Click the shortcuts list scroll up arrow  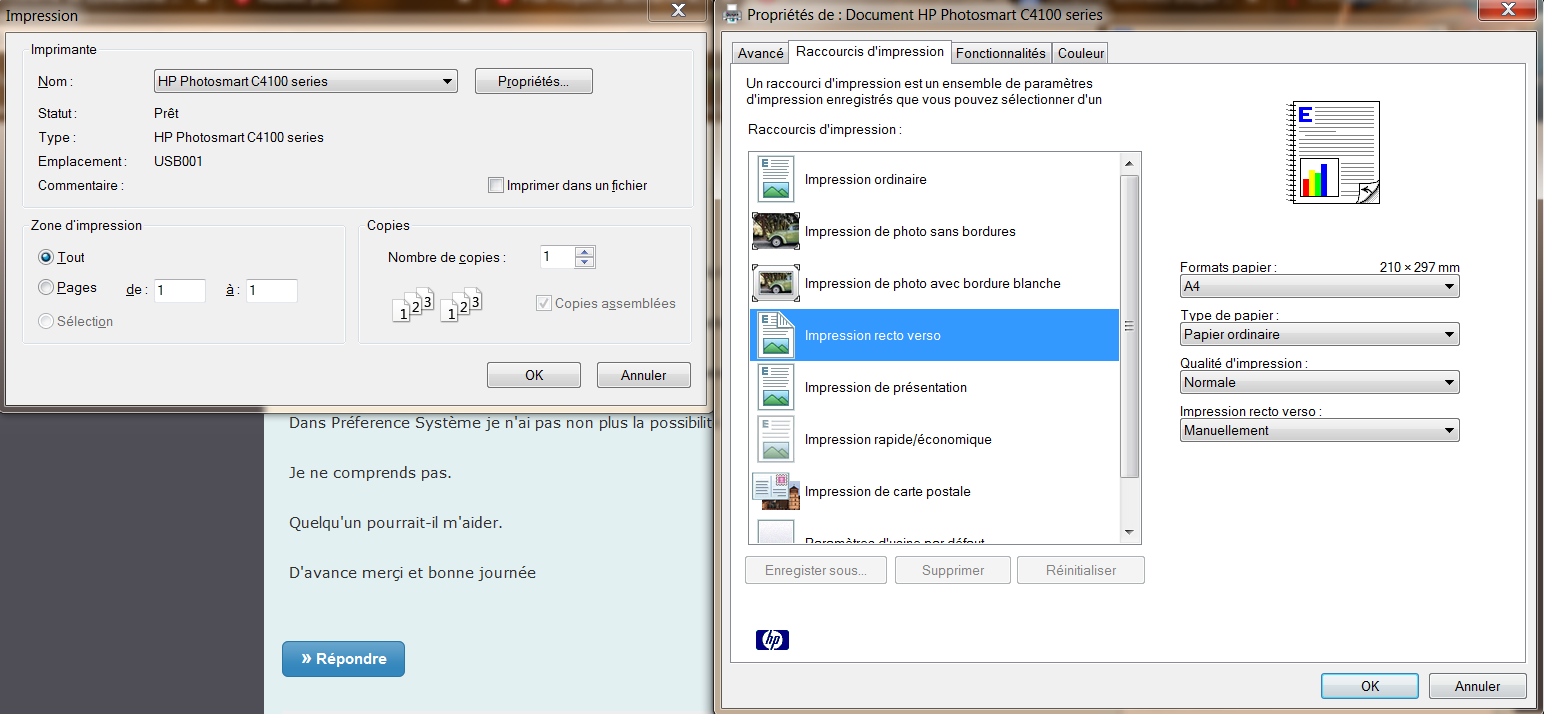1129,163
